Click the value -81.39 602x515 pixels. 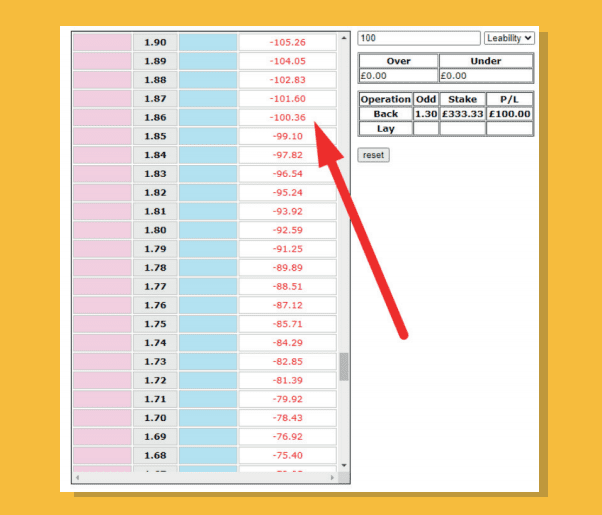(288, 380)
